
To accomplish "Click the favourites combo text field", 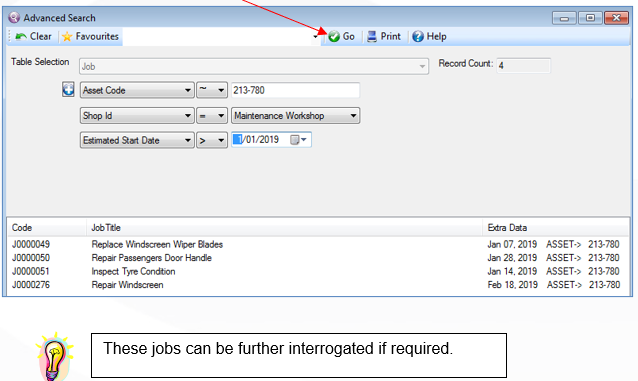I will 217,37.
